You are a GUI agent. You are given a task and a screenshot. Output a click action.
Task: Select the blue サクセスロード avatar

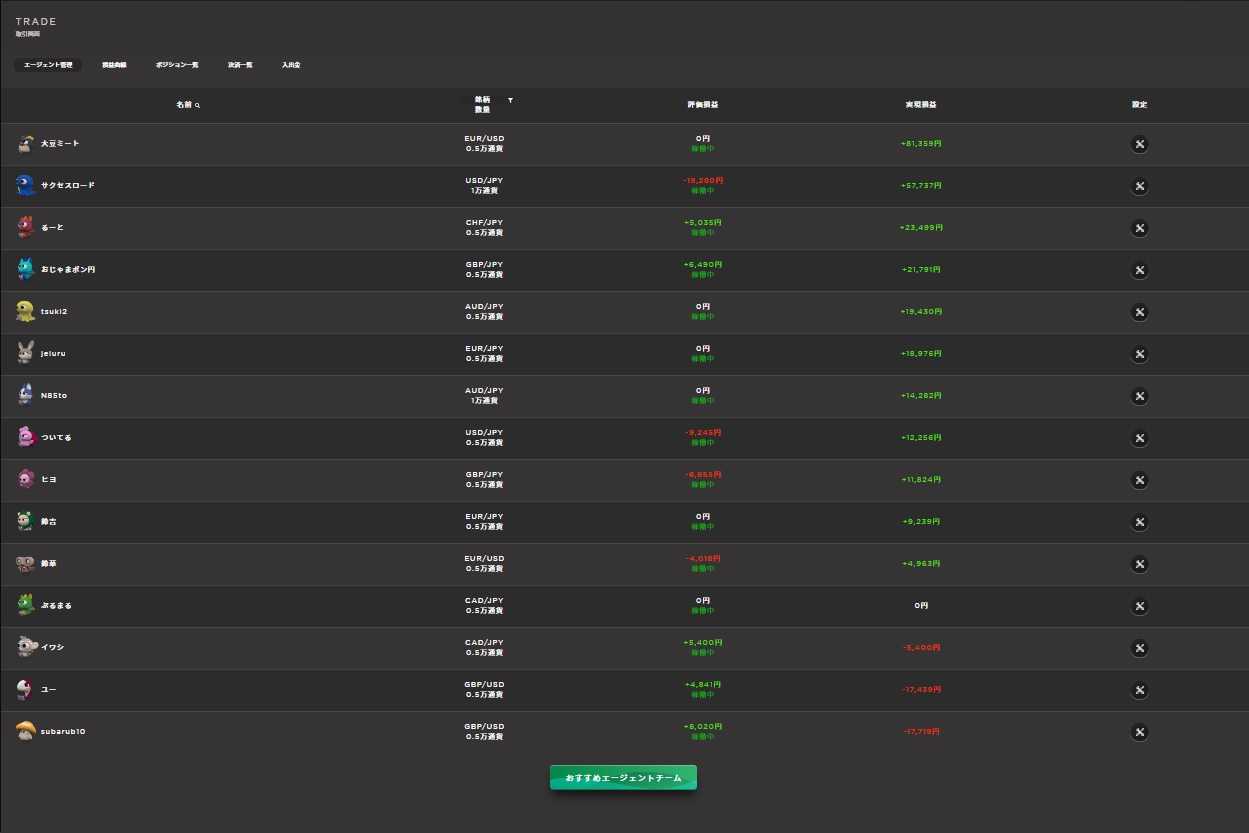[x=25, y=185]
